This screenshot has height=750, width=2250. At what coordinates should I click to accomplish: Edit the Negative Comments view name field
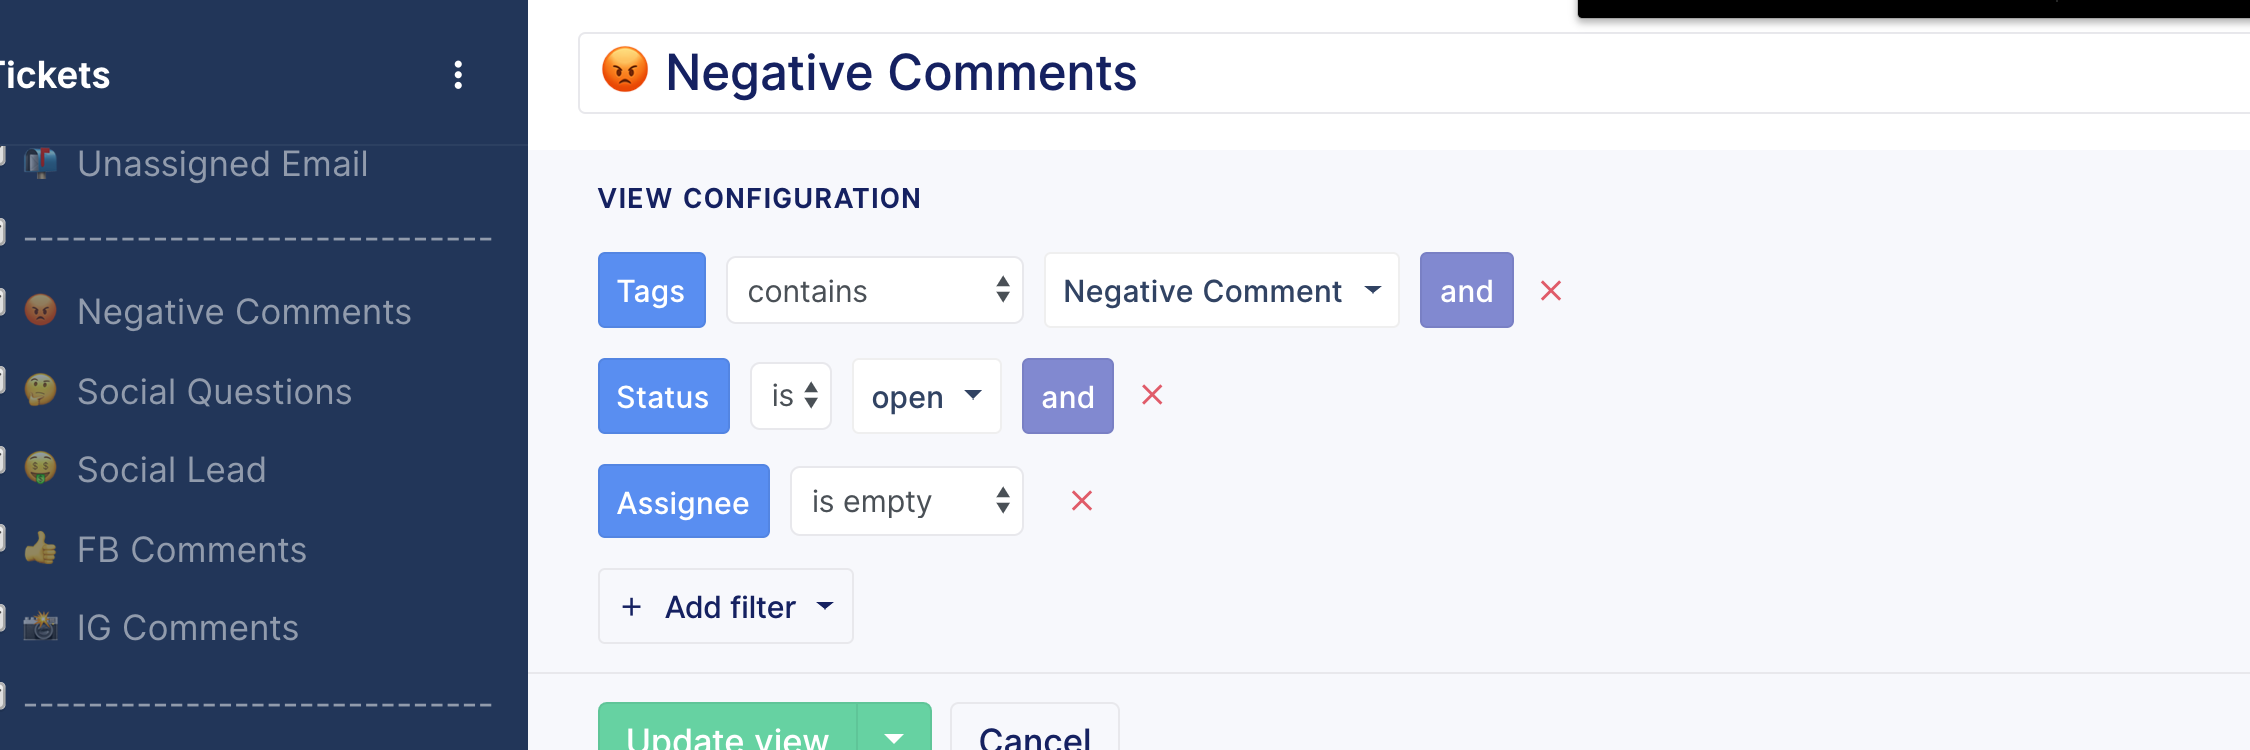[1414, 73]
